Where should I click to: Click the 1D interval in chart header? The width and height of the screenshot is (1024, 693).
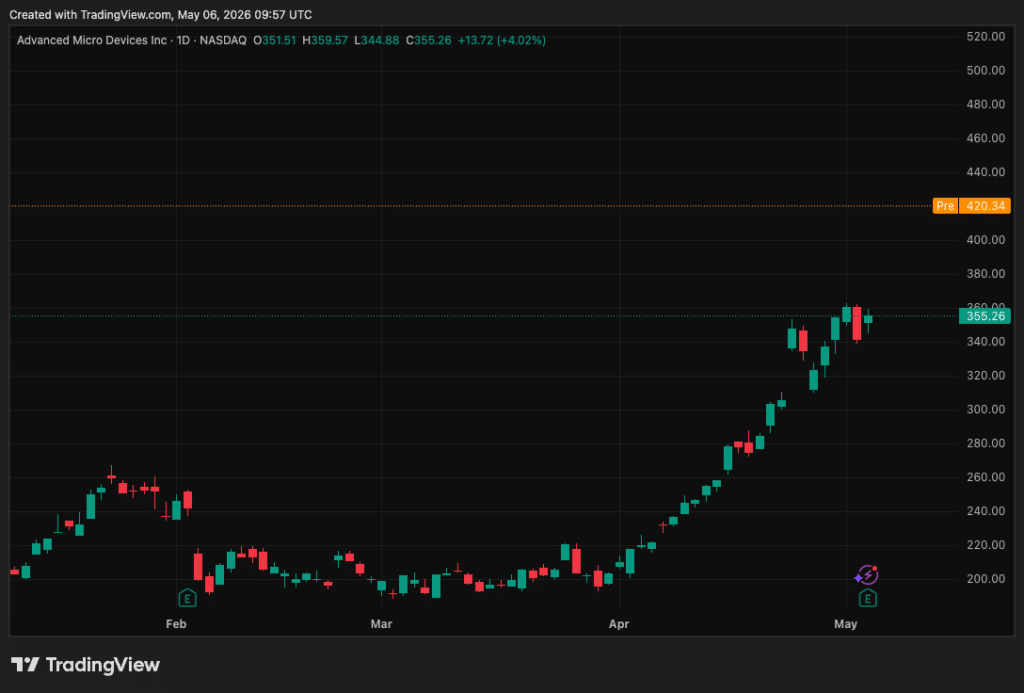tap(183, 40)
